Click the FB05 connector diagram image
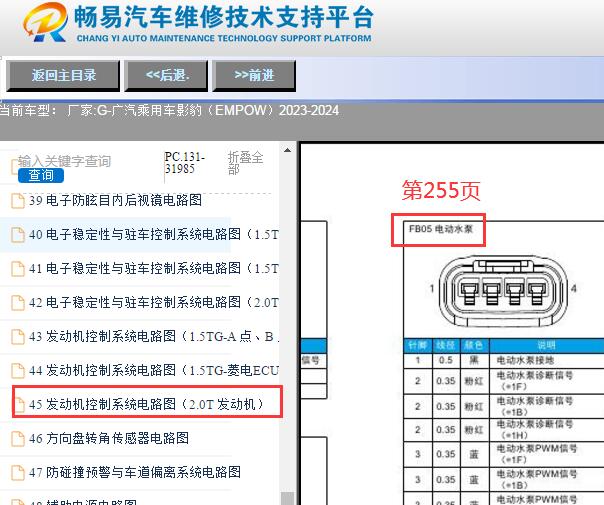The width and height of the screenshot is (604, 505). click(x=503, y=293)
